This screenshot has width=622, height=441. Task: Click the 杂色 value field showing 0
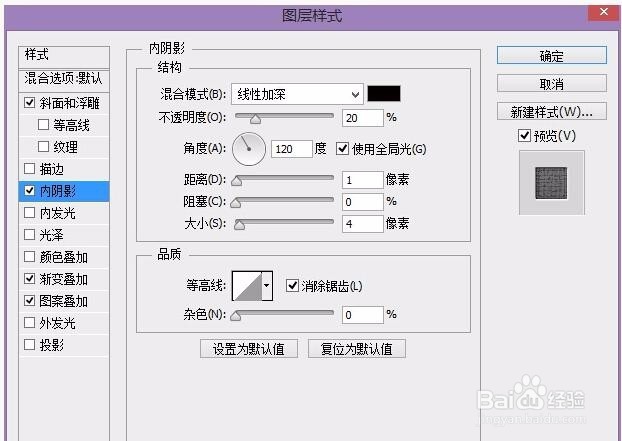tap(363, 315)
